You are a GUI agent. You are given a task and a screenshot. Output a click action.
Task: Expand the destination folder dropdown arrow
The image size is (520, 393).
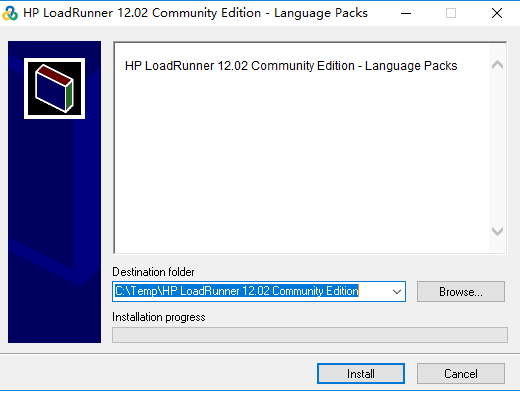point(397,292)
